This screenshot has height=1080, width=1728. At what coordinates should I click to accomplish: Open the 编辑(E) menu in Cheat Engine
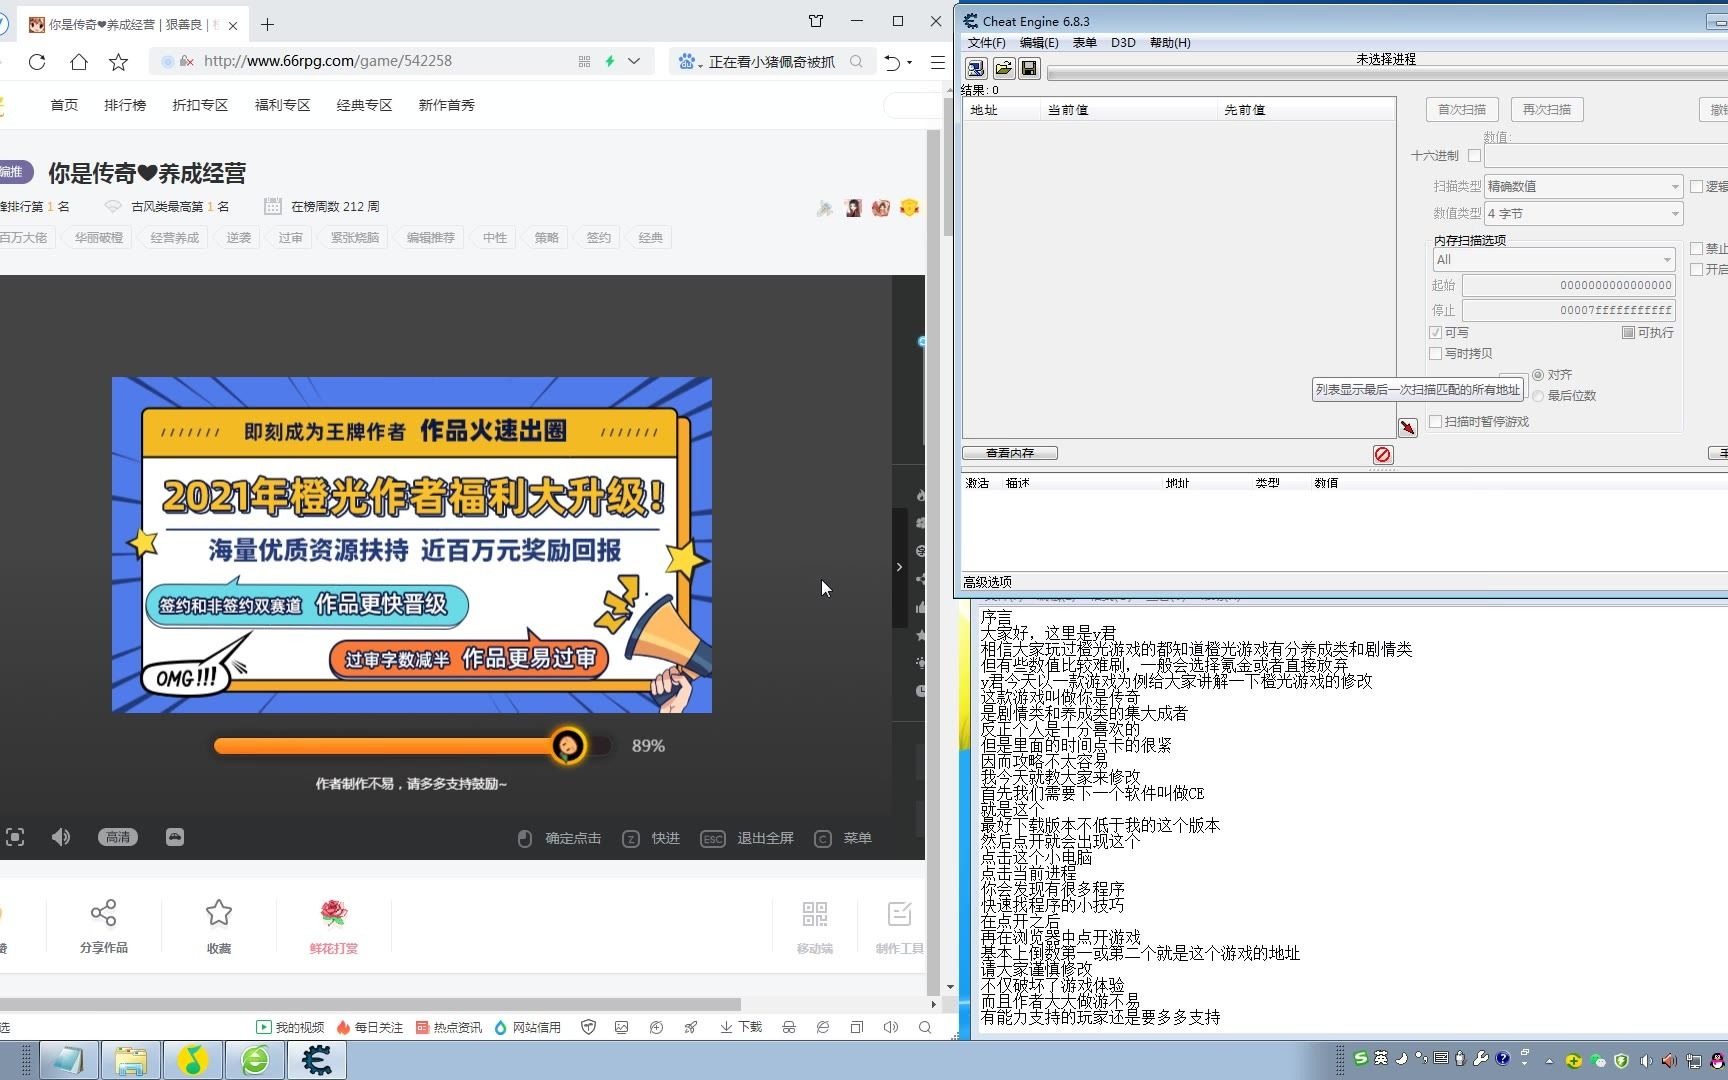(1039, 43)
